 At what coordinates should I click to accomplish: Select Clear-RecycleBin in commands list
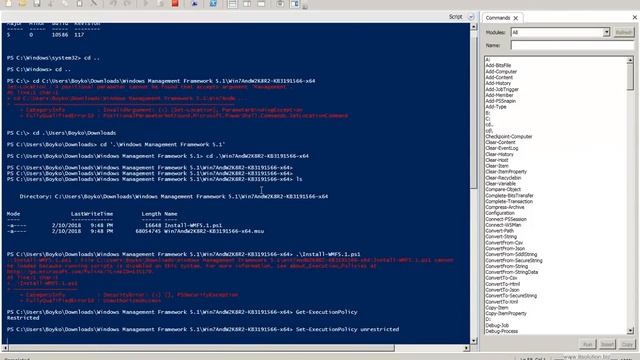click(503, 178)
